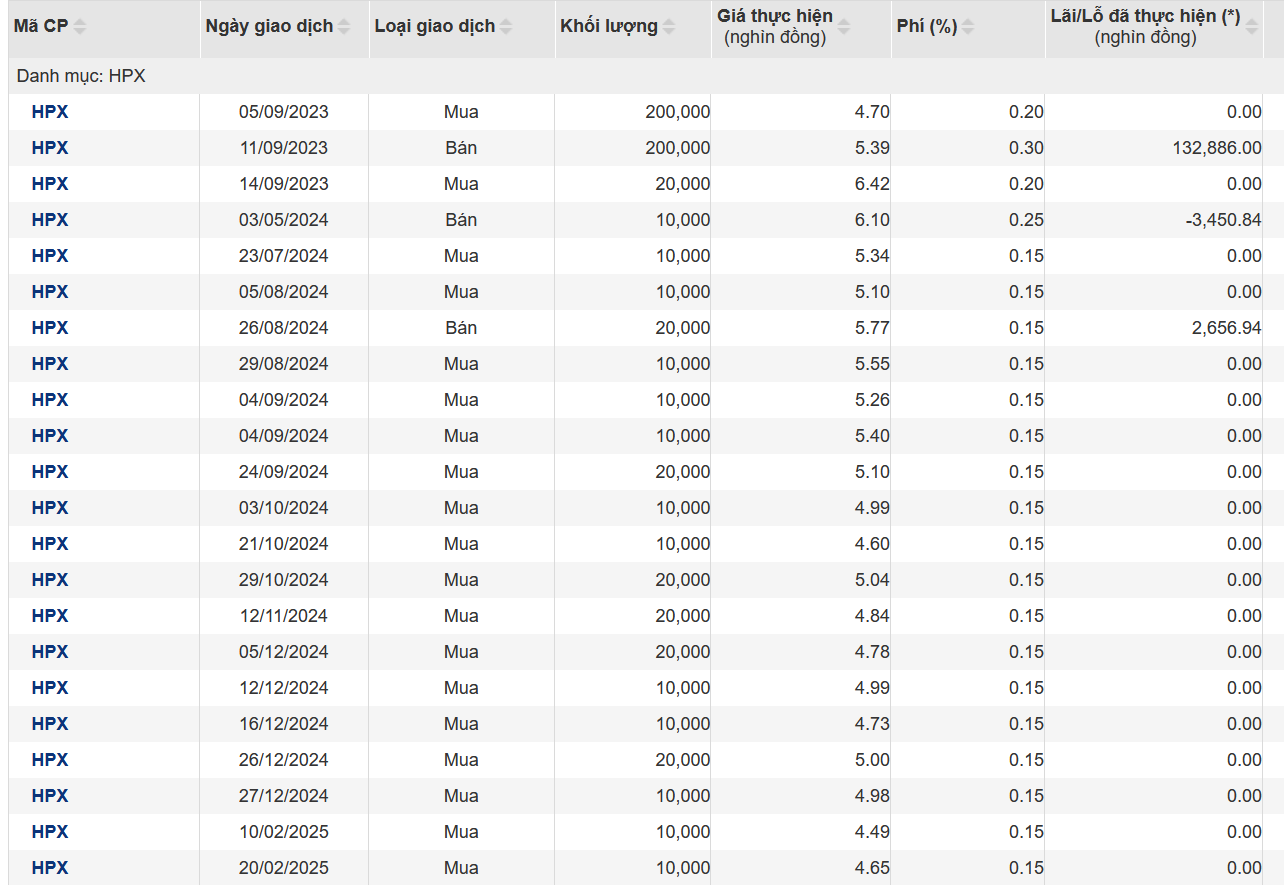Image resolution: width=1284 pixels, height=885 pixels.
Task: Sort by the Giá thực hiện column arrows
Action: tap(844, 27)
